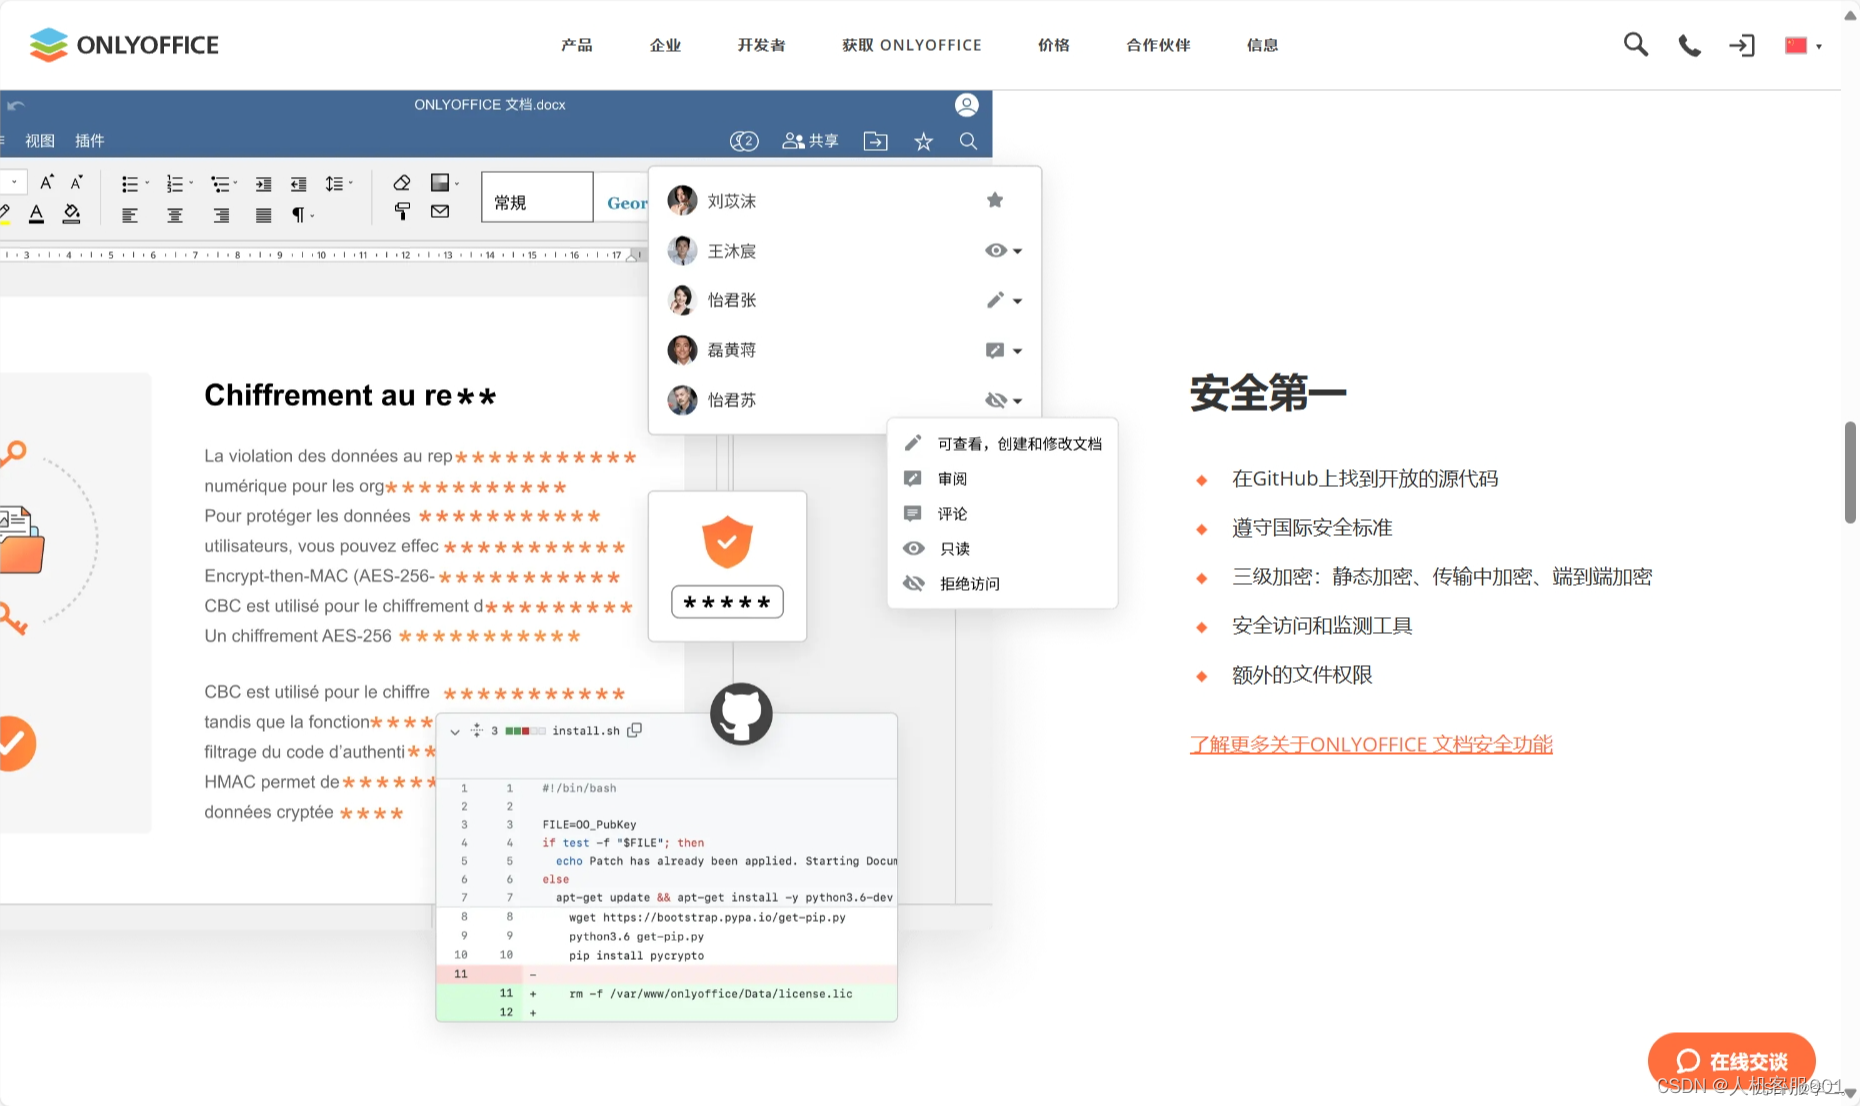Click the editor search magnifier icon

968,141
